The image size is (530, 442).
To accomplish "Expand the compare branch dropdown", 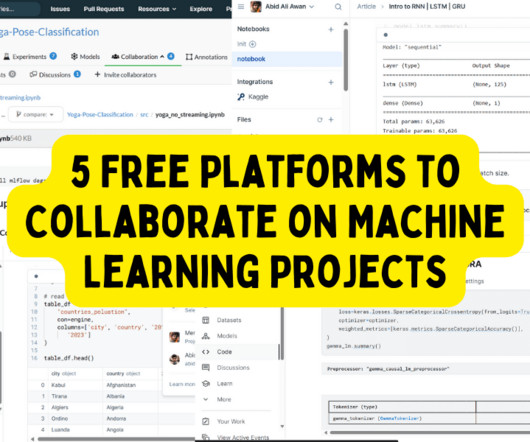I will [x=35, y=115].
